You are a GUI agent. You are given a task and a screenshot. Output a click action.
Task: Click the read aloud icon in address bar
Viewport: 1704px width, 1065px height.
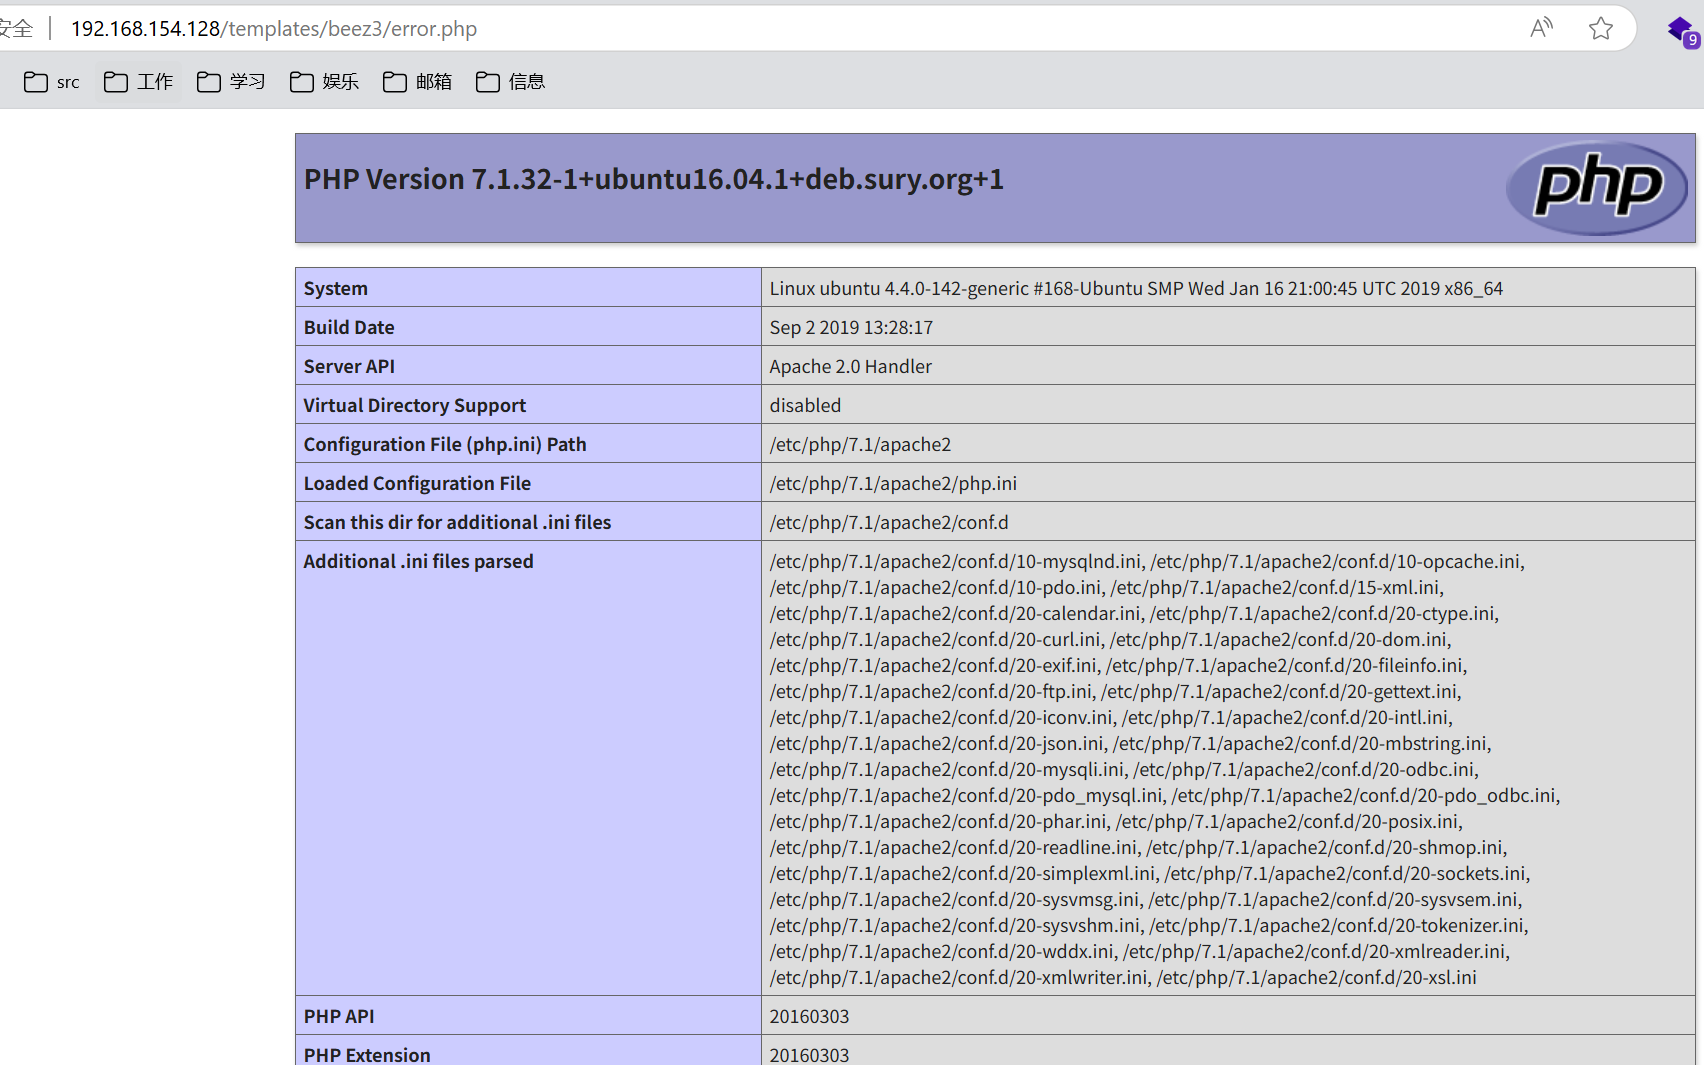1541,28
